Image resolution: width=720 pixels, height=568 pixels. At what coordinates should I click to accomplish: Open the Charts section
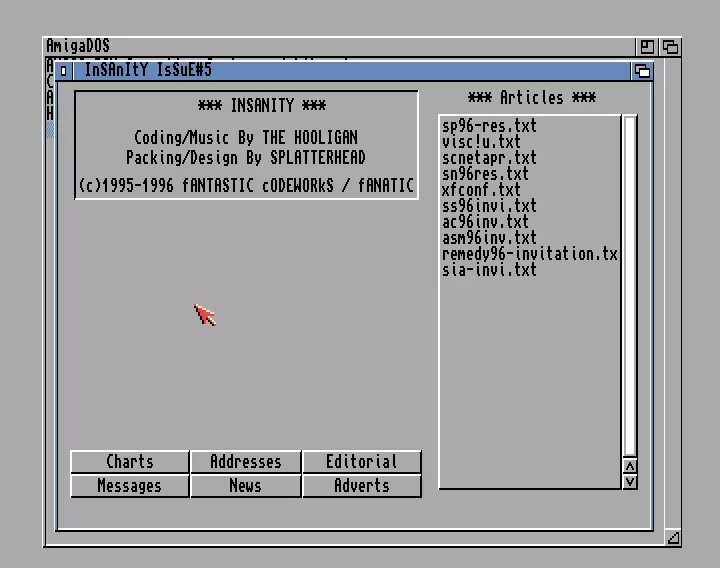point(130,462)
